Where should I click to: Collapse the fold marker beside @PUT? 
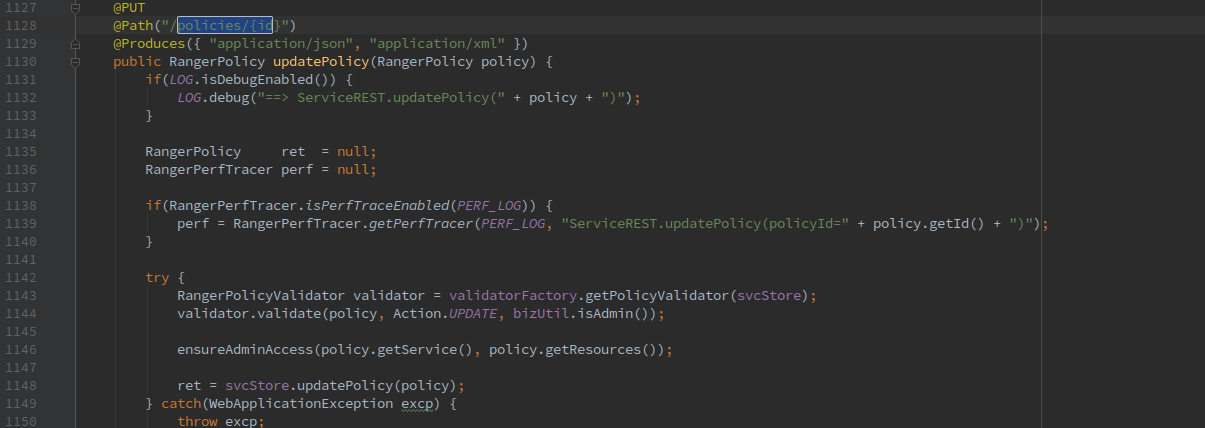tap(76, 8)
